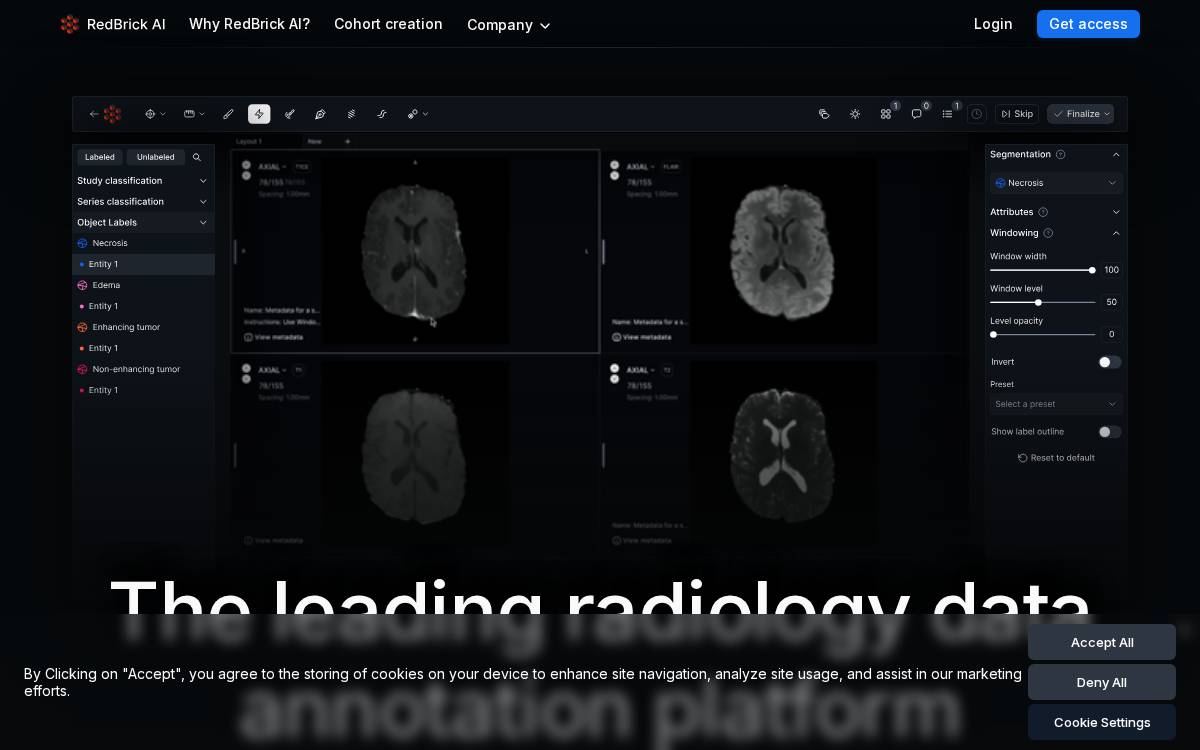
Task: Click the RedBrick AI logo icon
Action: [x=69, y=24]
